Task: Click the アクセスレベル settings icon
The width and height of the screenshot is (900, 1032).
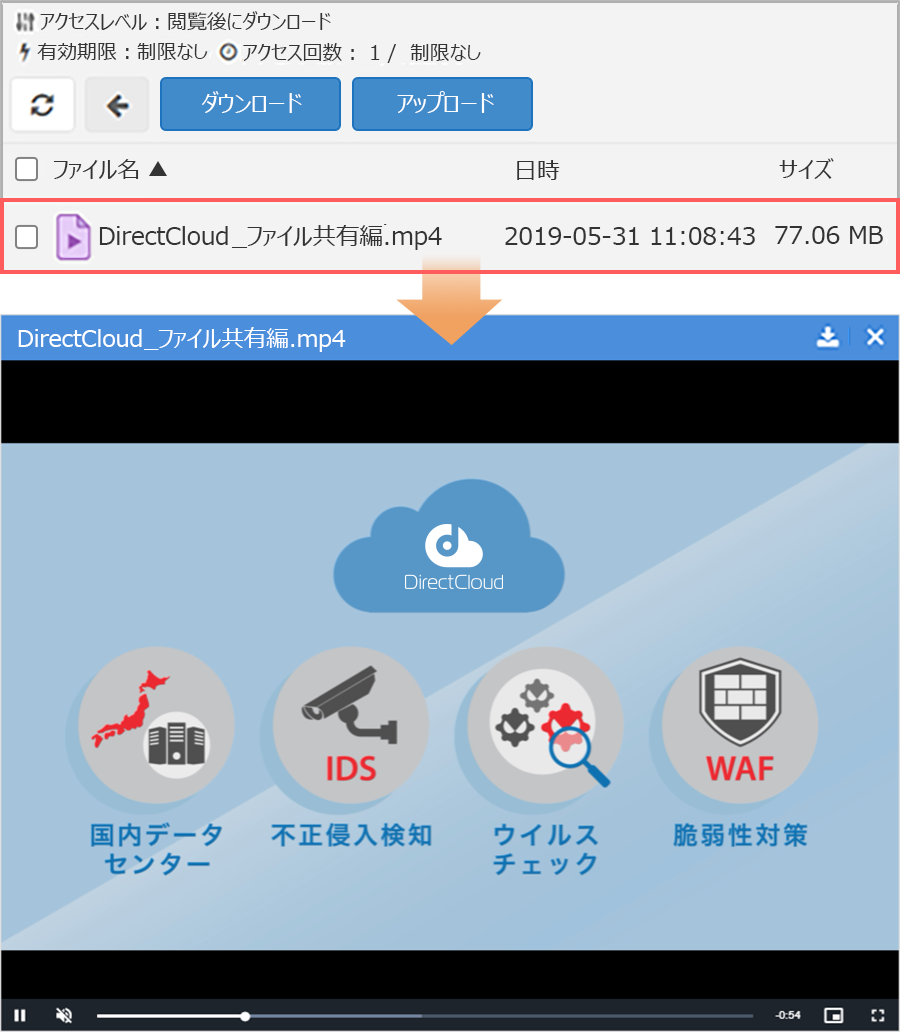Action: (25, 22)
